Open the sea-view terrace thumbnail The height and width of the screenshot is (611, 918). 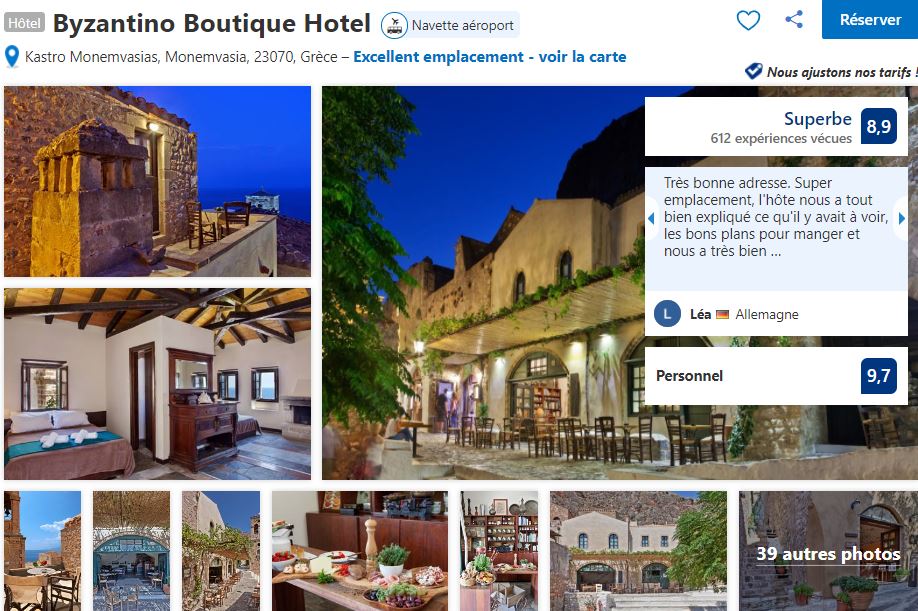click(42, 551)
